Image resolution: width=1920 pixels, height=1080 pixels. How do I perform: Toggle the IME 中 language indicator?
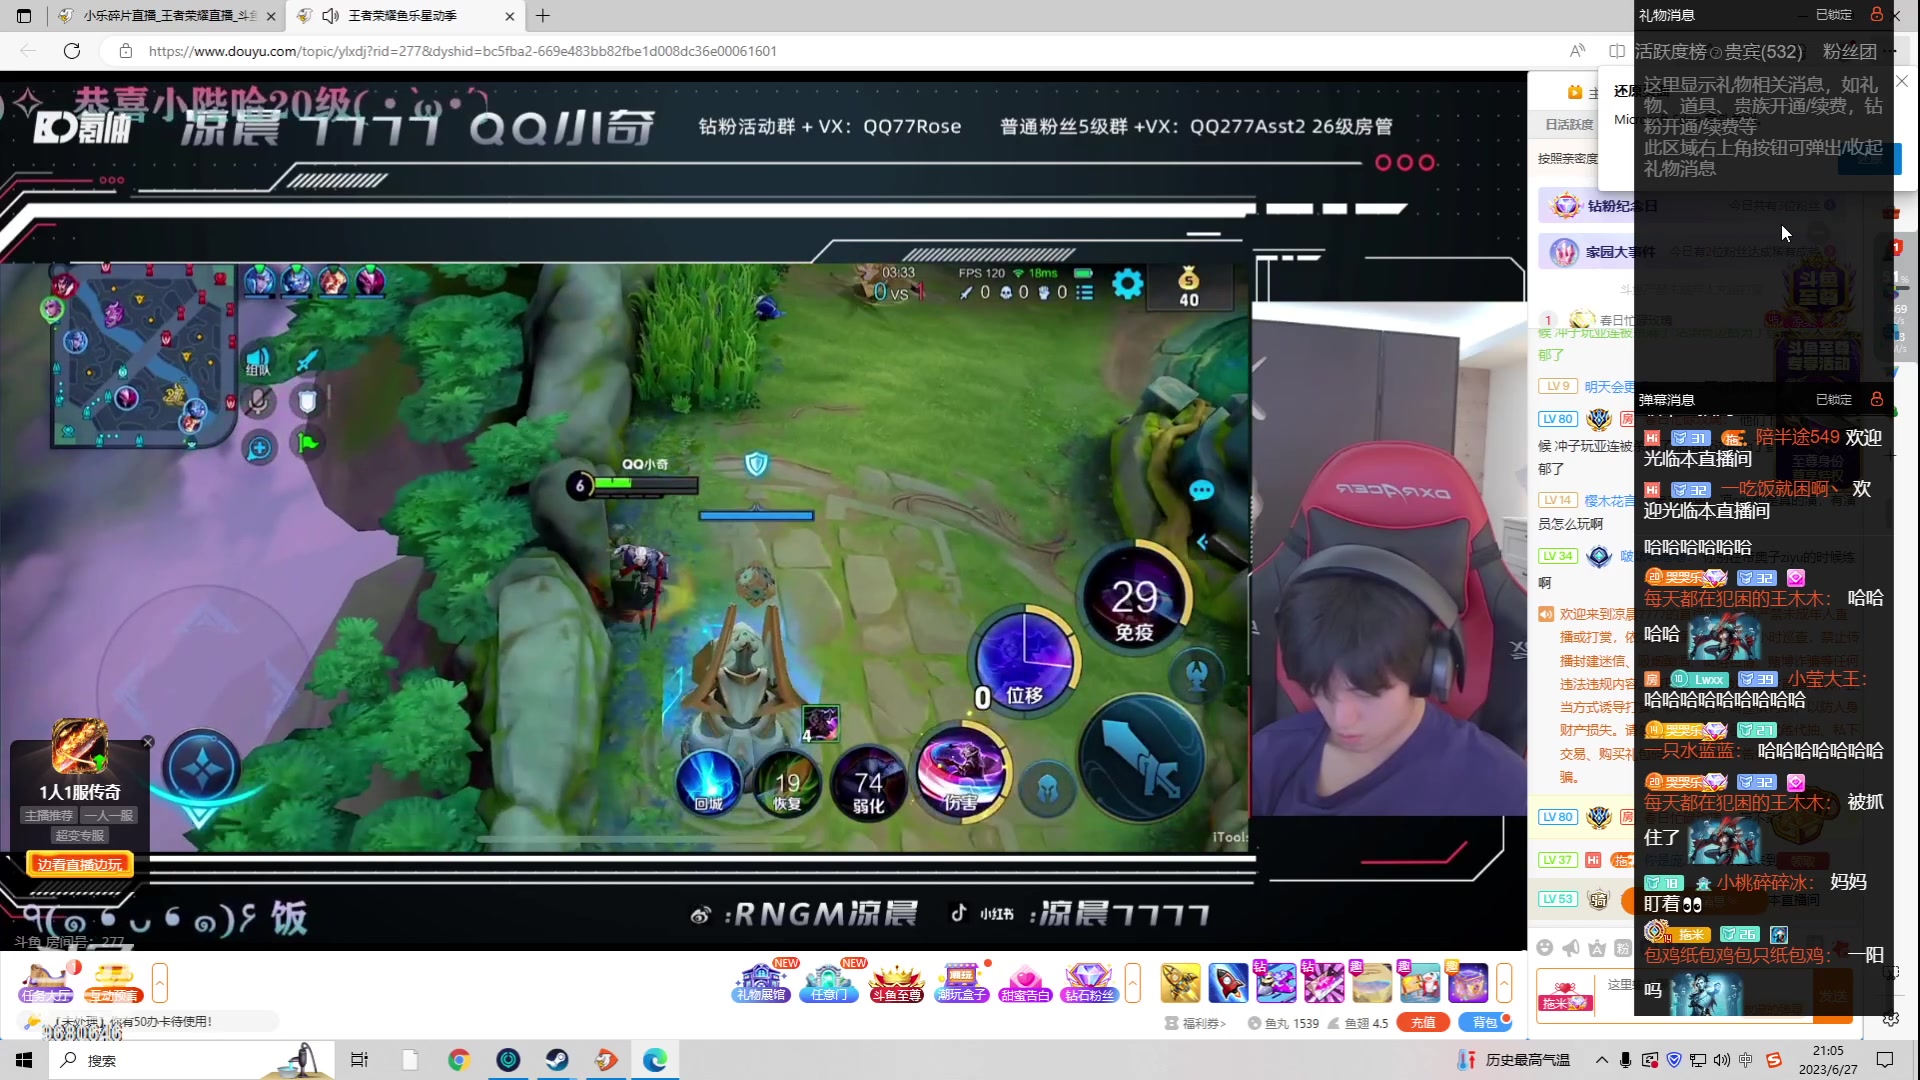point(1746,1060)
